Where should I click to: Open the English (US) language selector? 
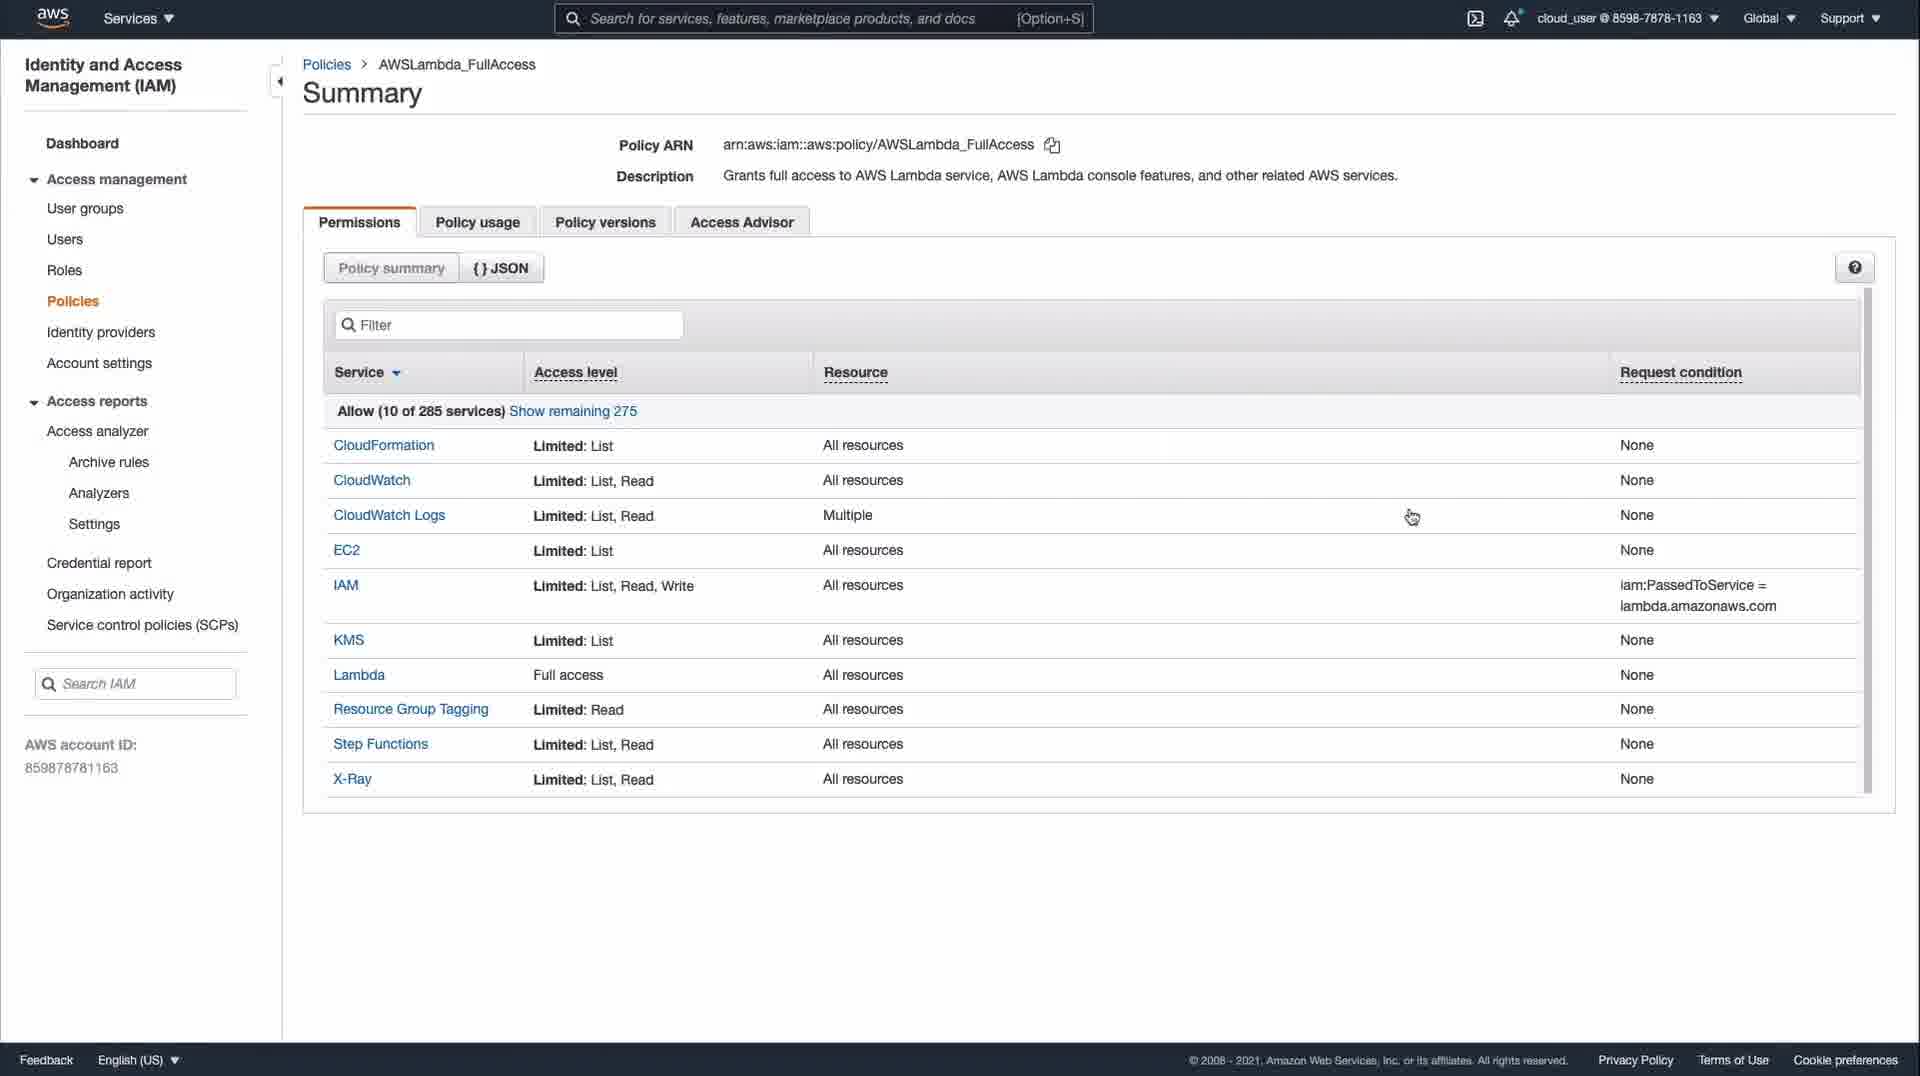(138, 1060)
